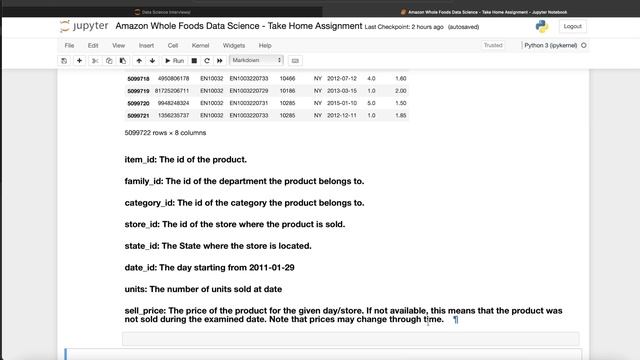Open the cell type Markdown dropdown
Screen dimensions: 640x360
tap(256, 60)
